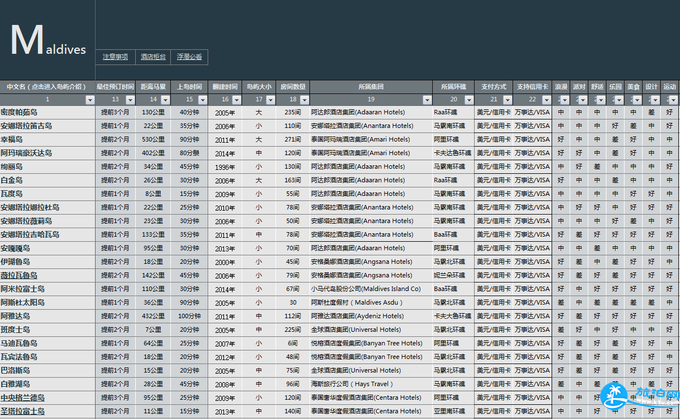This screenshot has height=419, width=680.
Task: Select the 1996年 build year cell
Action: tap(225, 167)
